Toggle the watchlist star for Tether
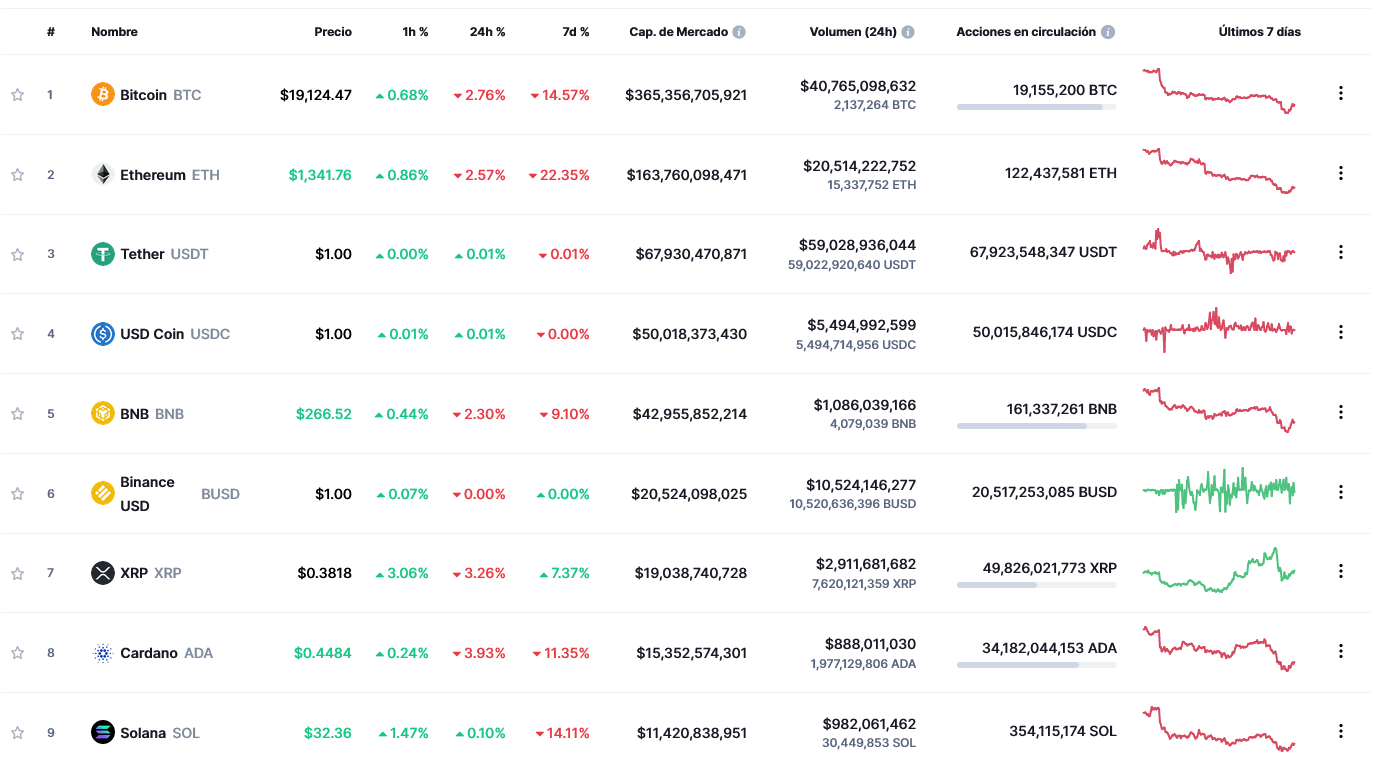Image resolution: width=1399 pixels, height=762 pixels. (18, 254)
